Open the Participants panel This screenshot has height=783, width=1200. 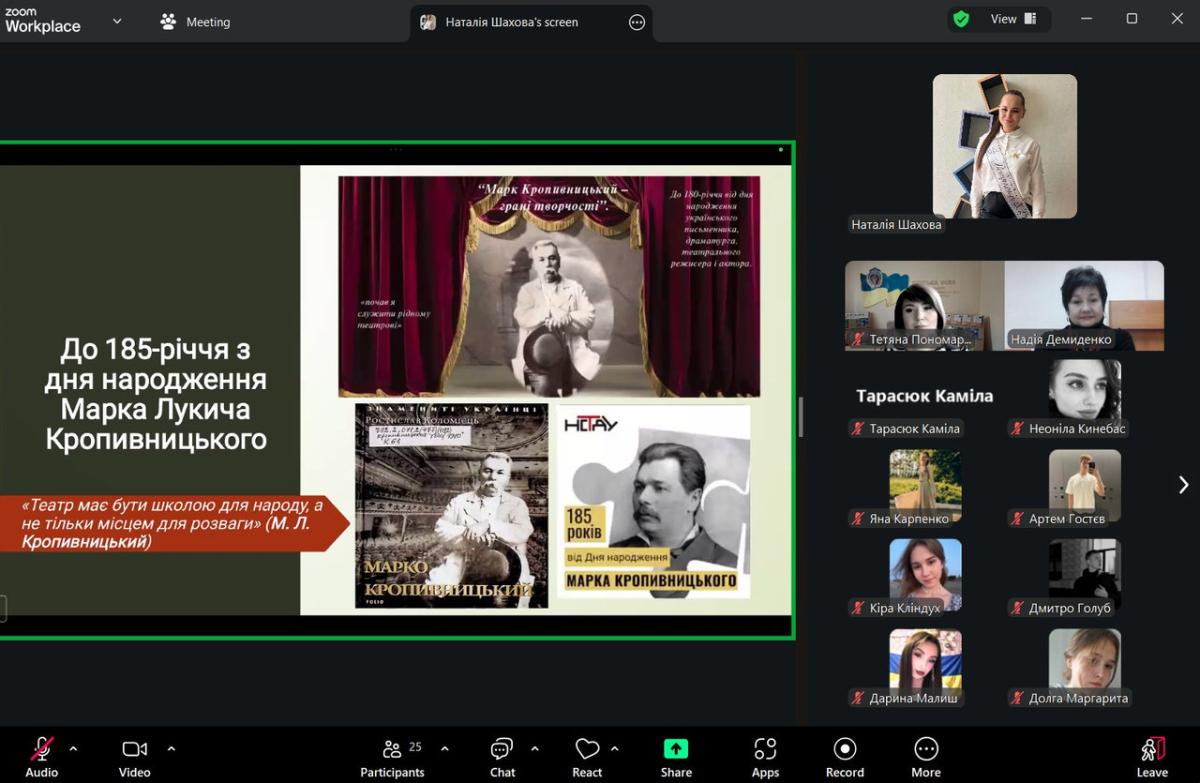point(392,757)
